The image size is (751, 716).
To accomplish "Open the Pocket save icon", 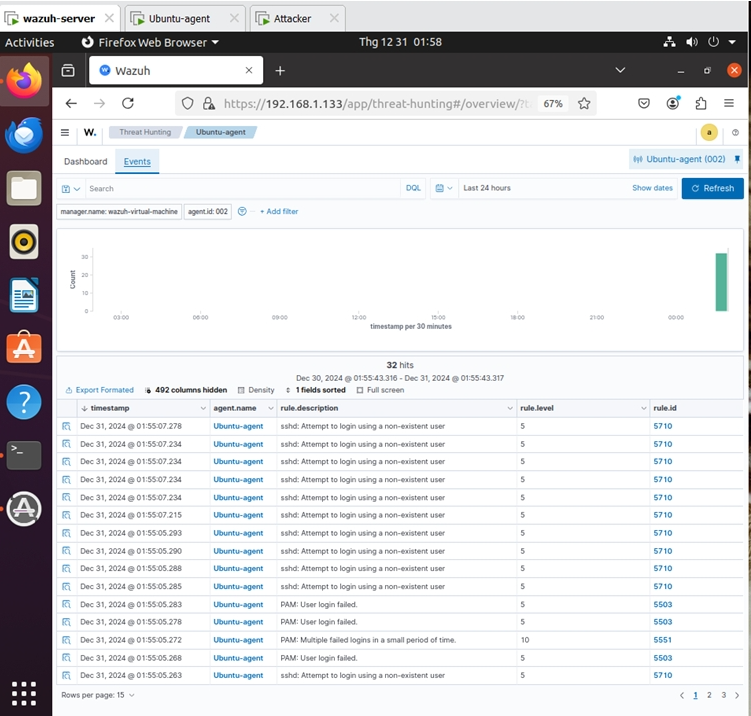I will [644, 103].
